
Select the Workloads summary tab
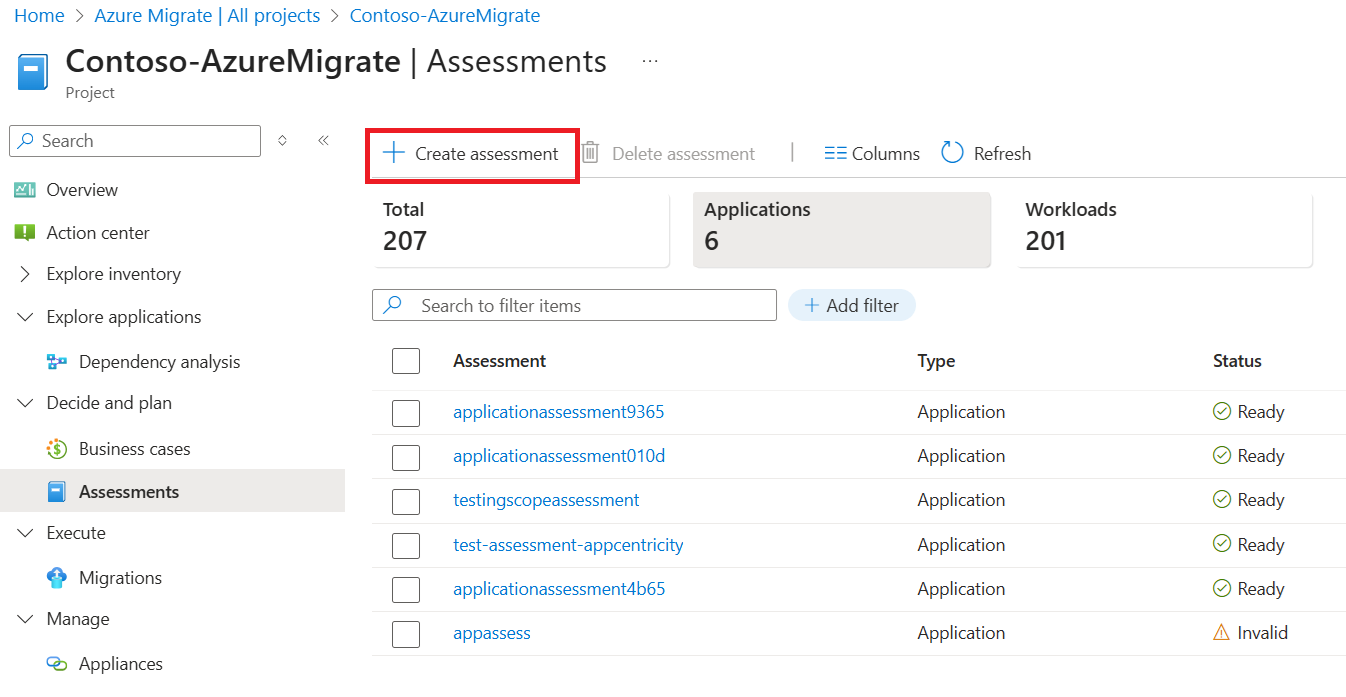[x=1165, y=230]
